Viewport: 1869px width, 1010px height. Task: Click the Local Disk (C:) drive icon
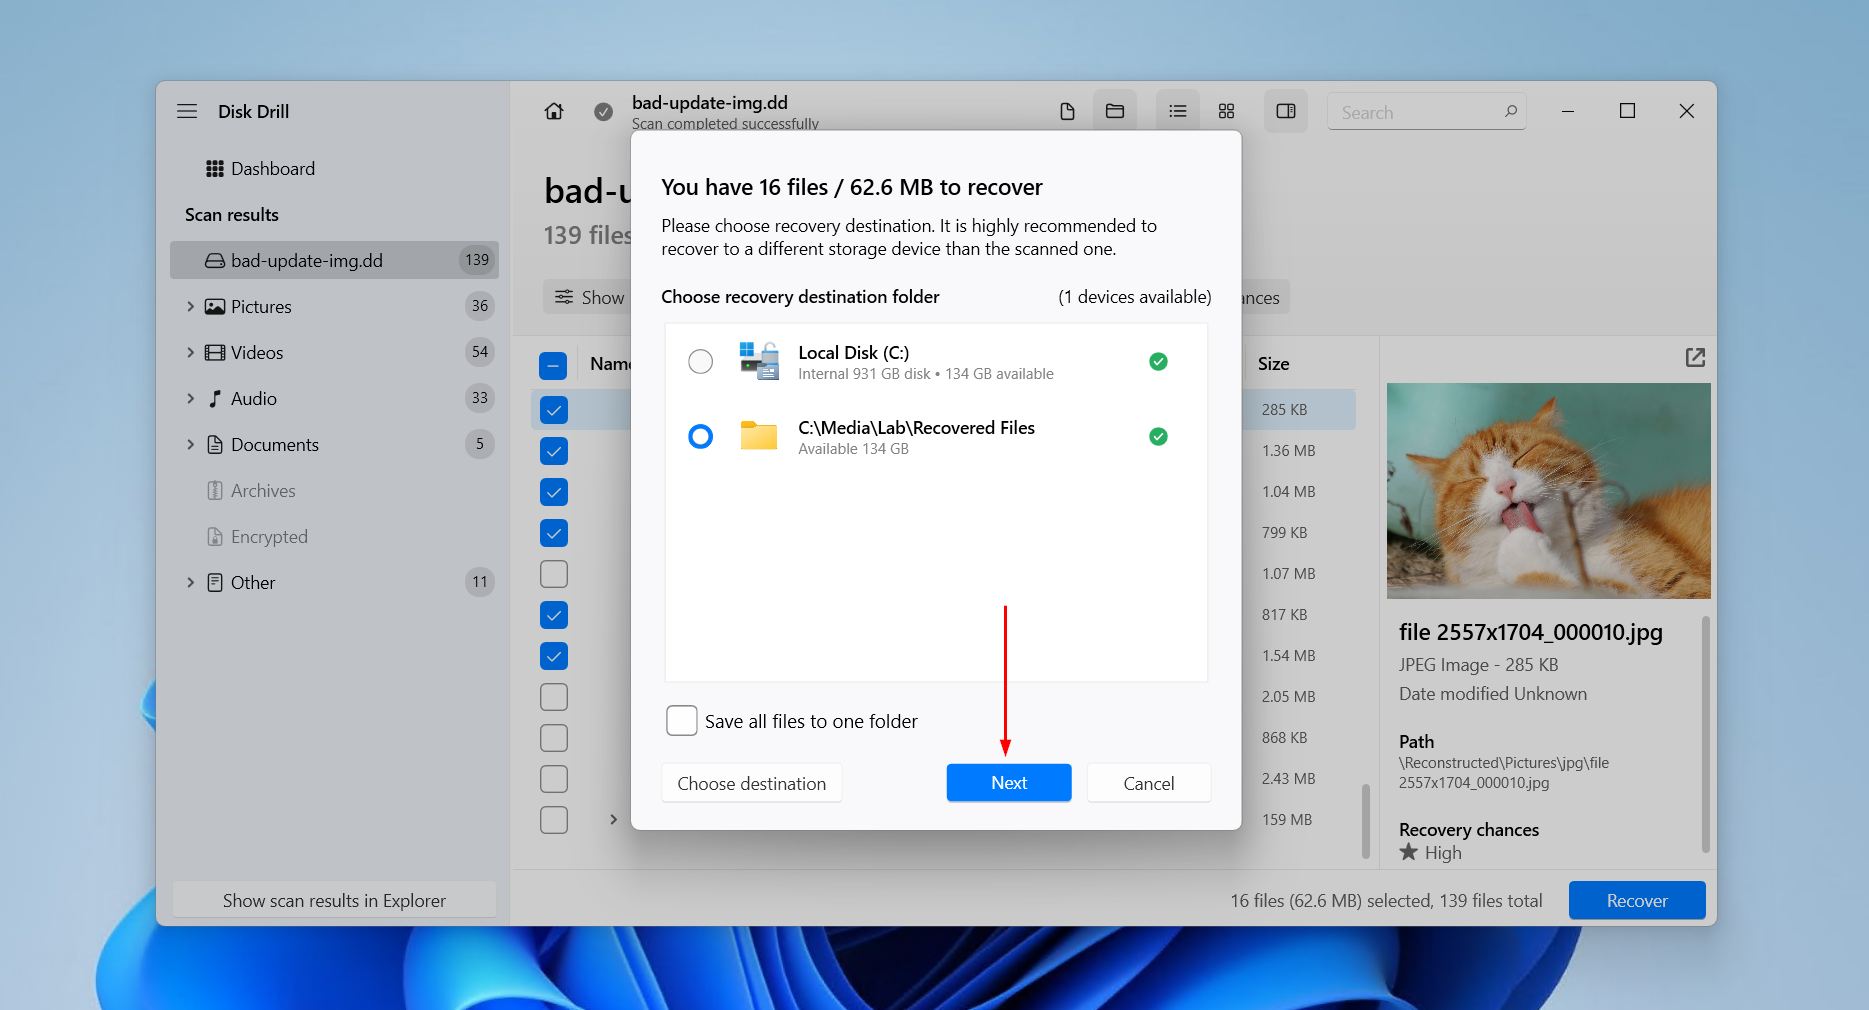click(x=759, y=360)
